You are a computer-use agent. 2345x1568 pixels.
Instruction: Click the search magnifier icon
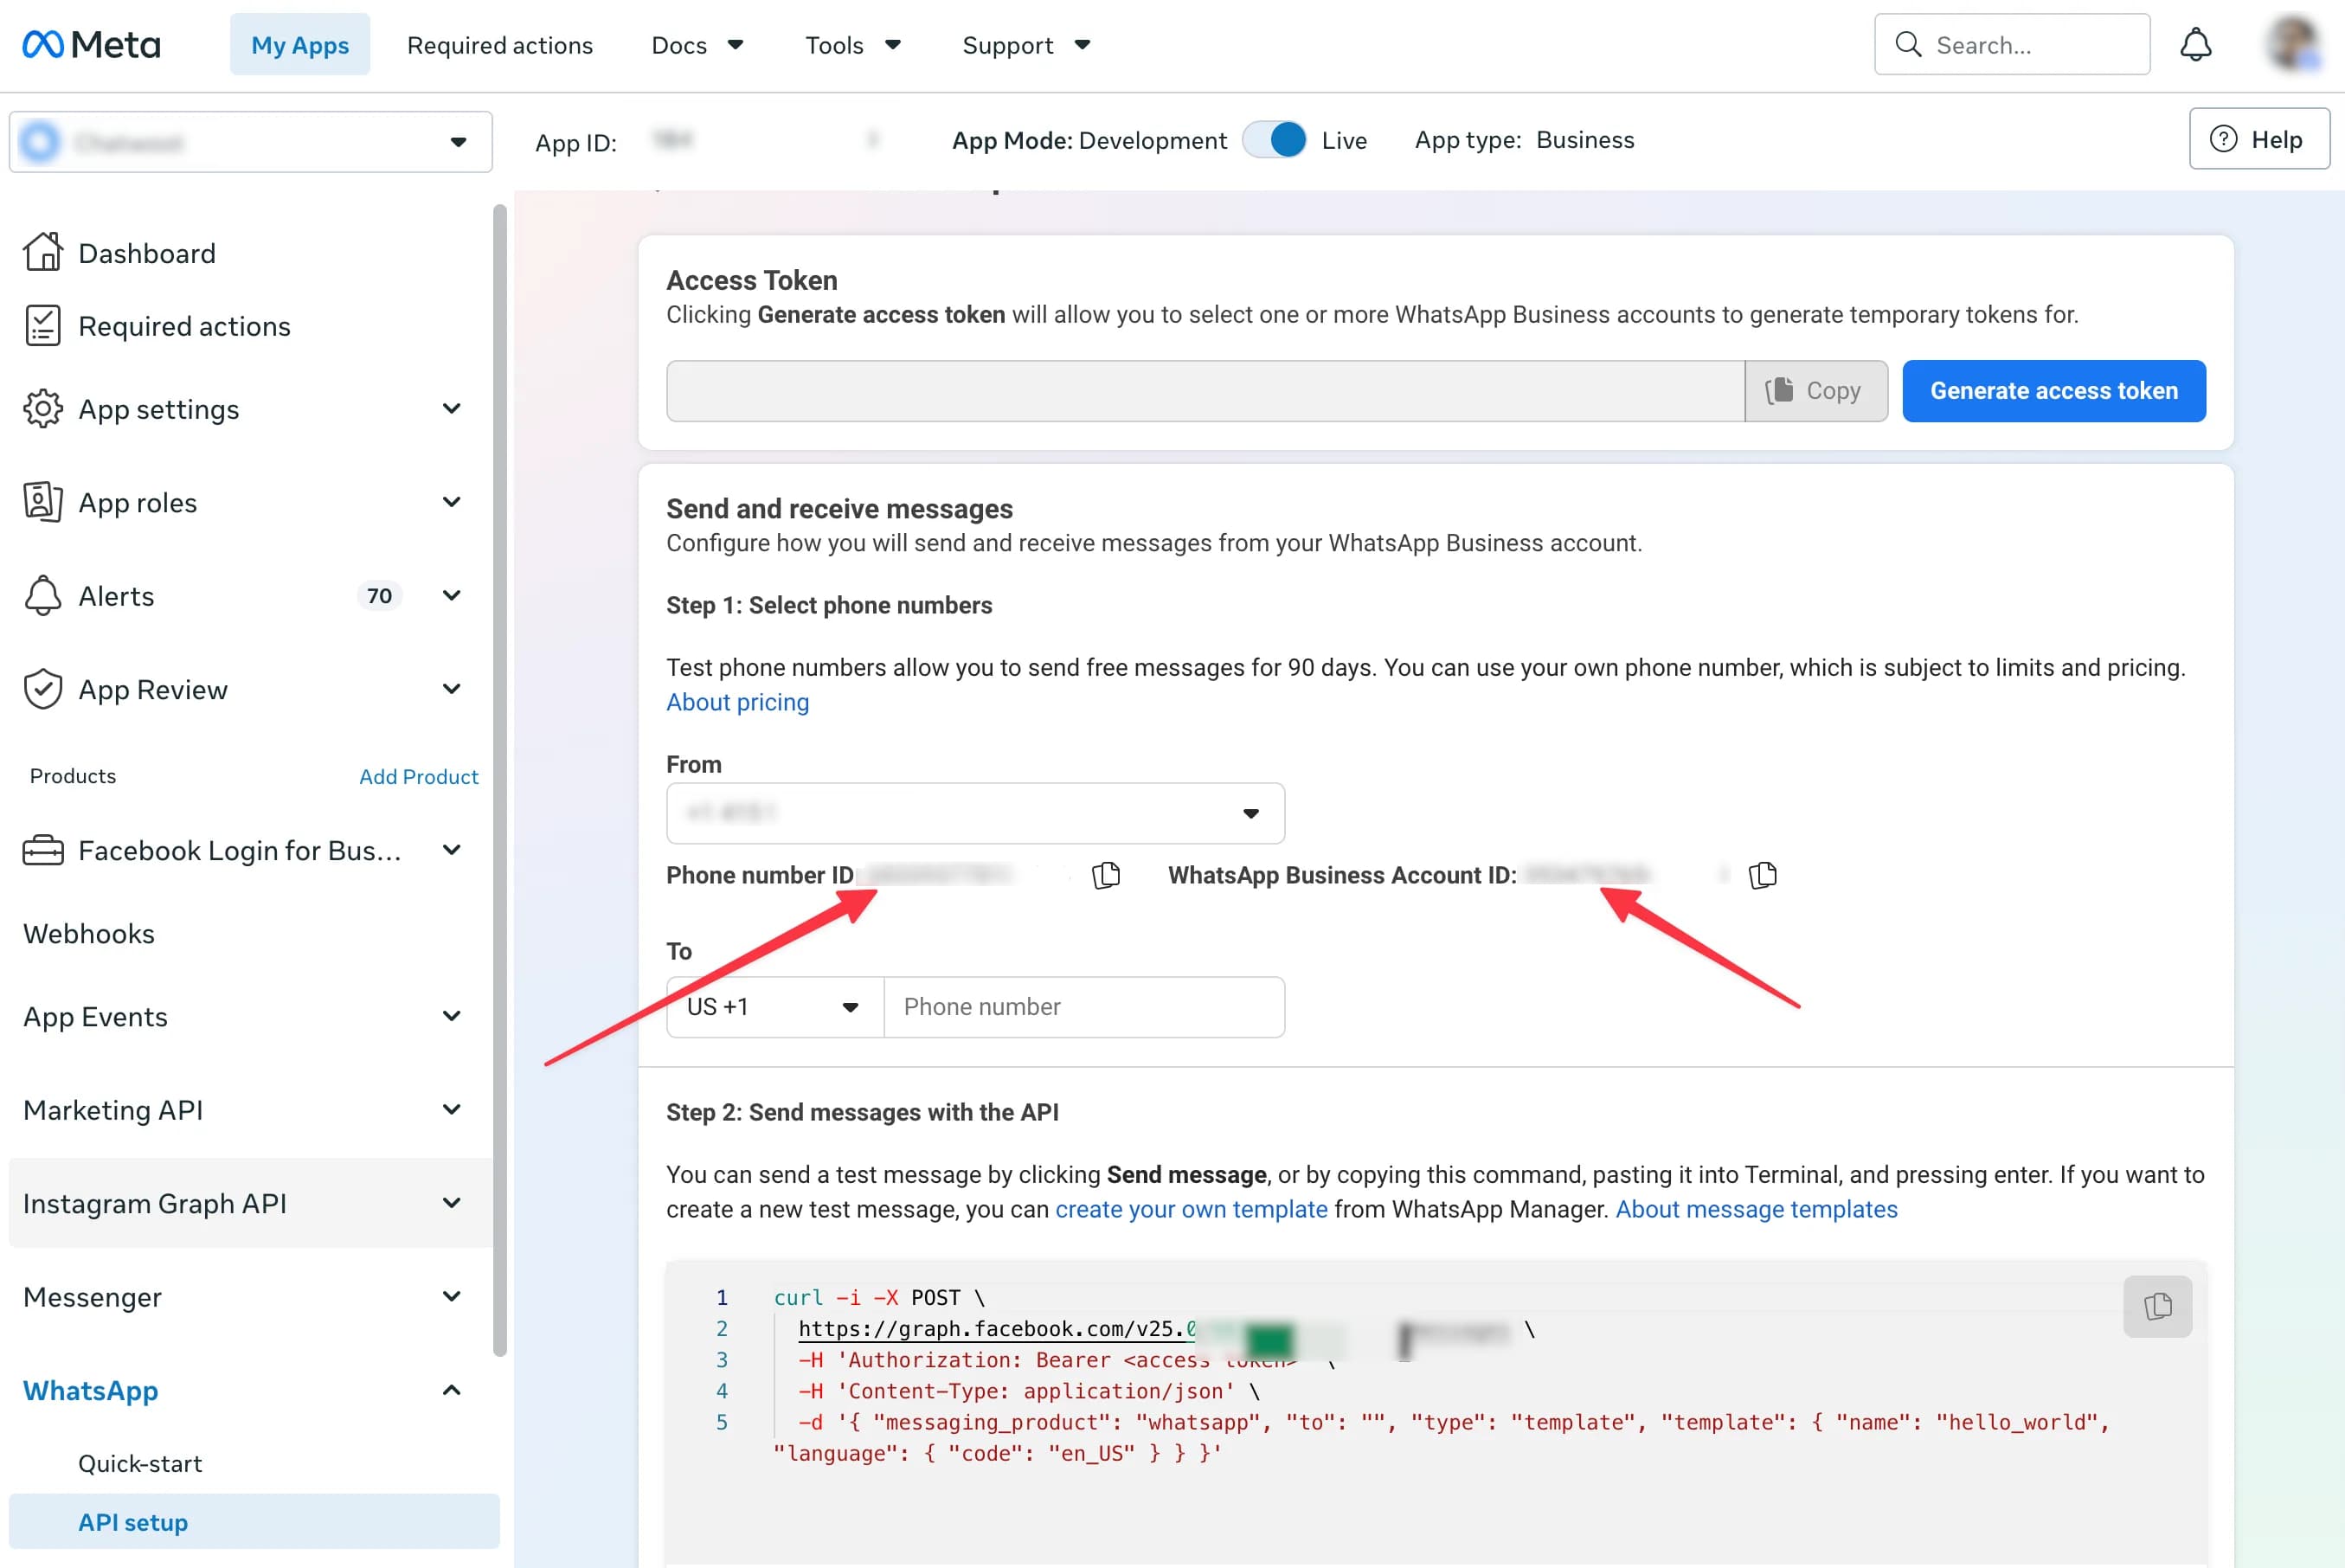(x=1908, y=45)
